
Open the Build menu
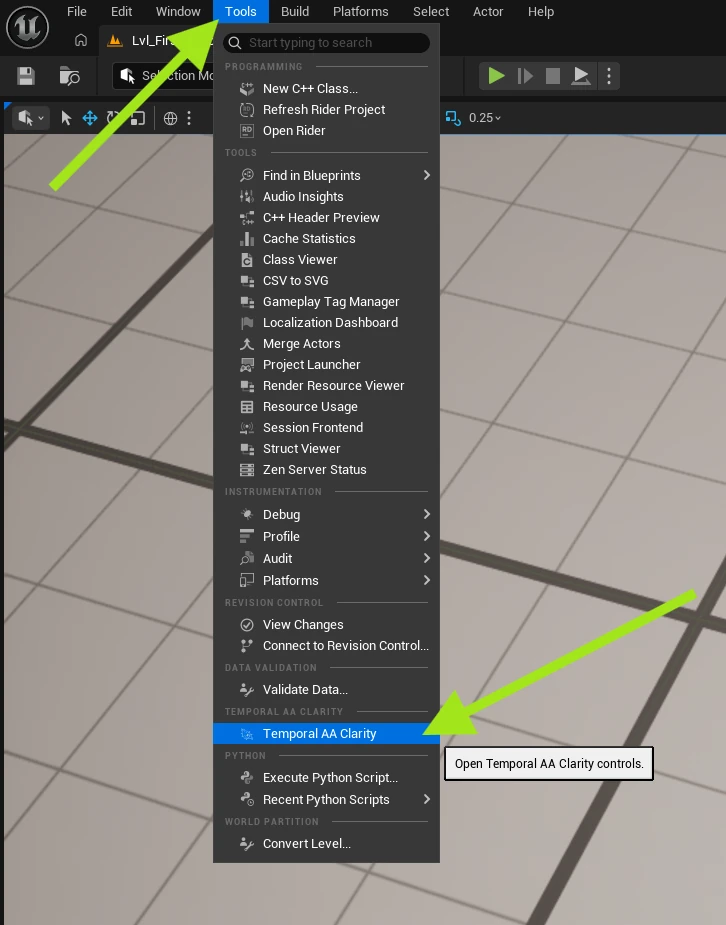click(295, 12)
